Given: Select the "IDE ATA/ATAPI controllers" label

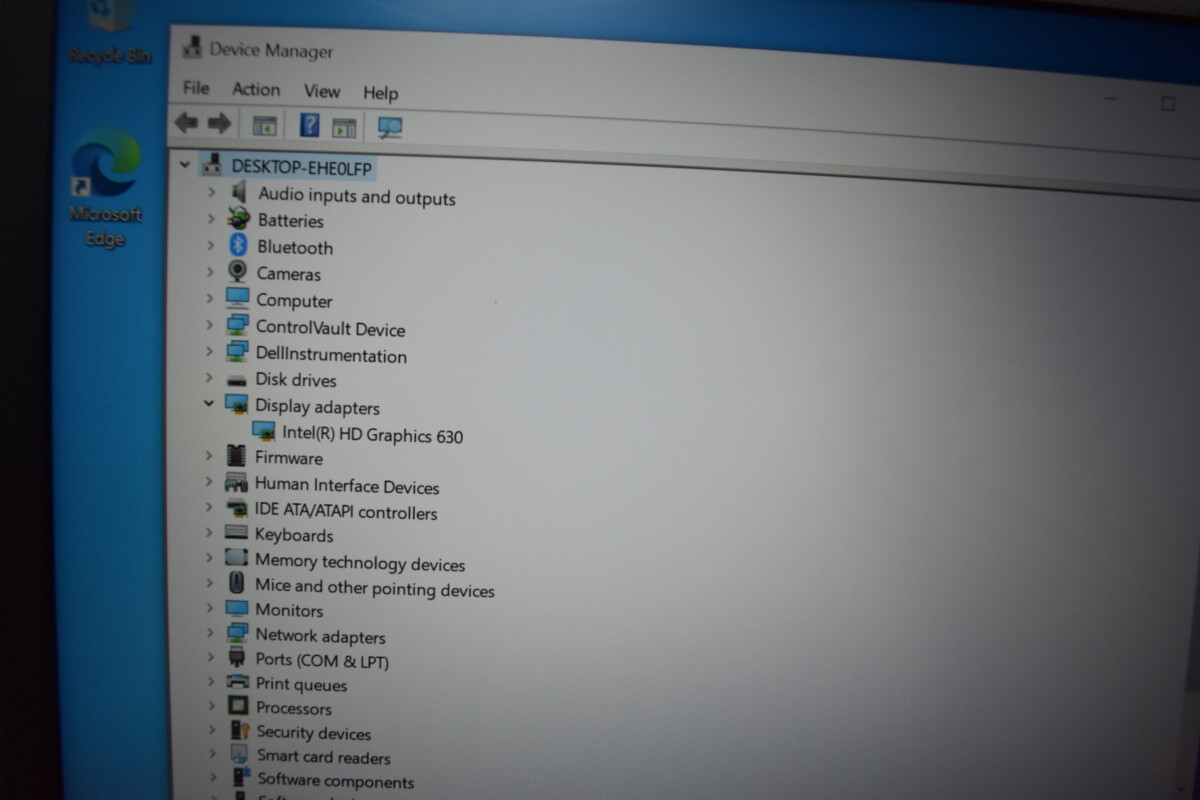Looking at the screenshot, I should [346, 512].
